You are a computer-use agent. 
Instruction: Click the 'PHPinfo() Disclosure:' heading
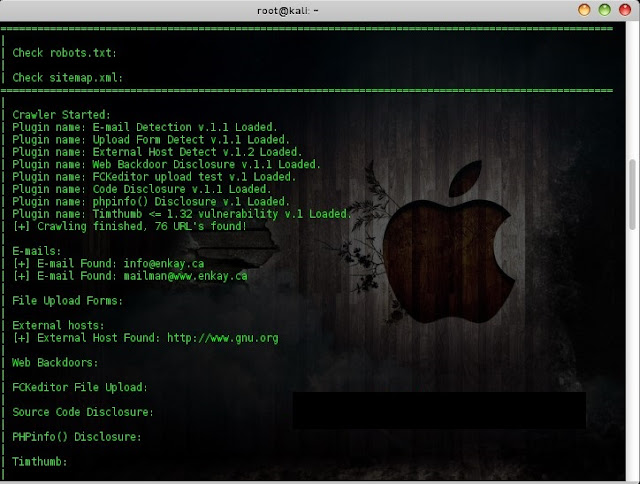coord(77,437)
